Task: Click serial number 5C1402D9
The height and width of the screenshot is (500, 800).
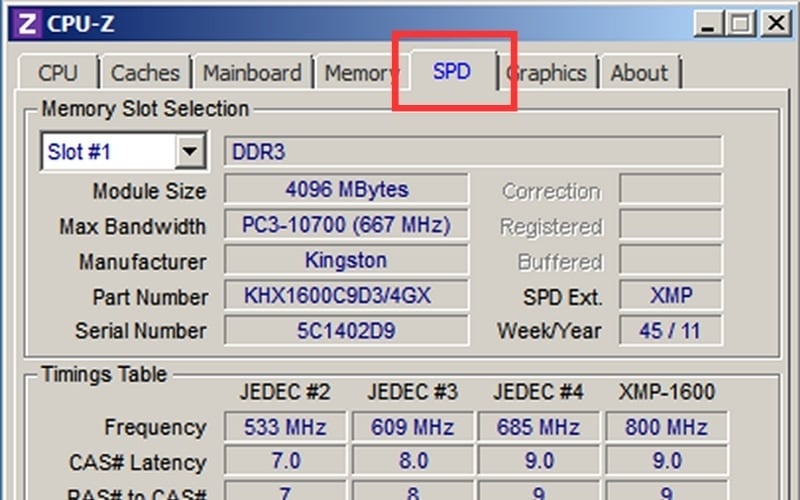Action: [346, 331]
